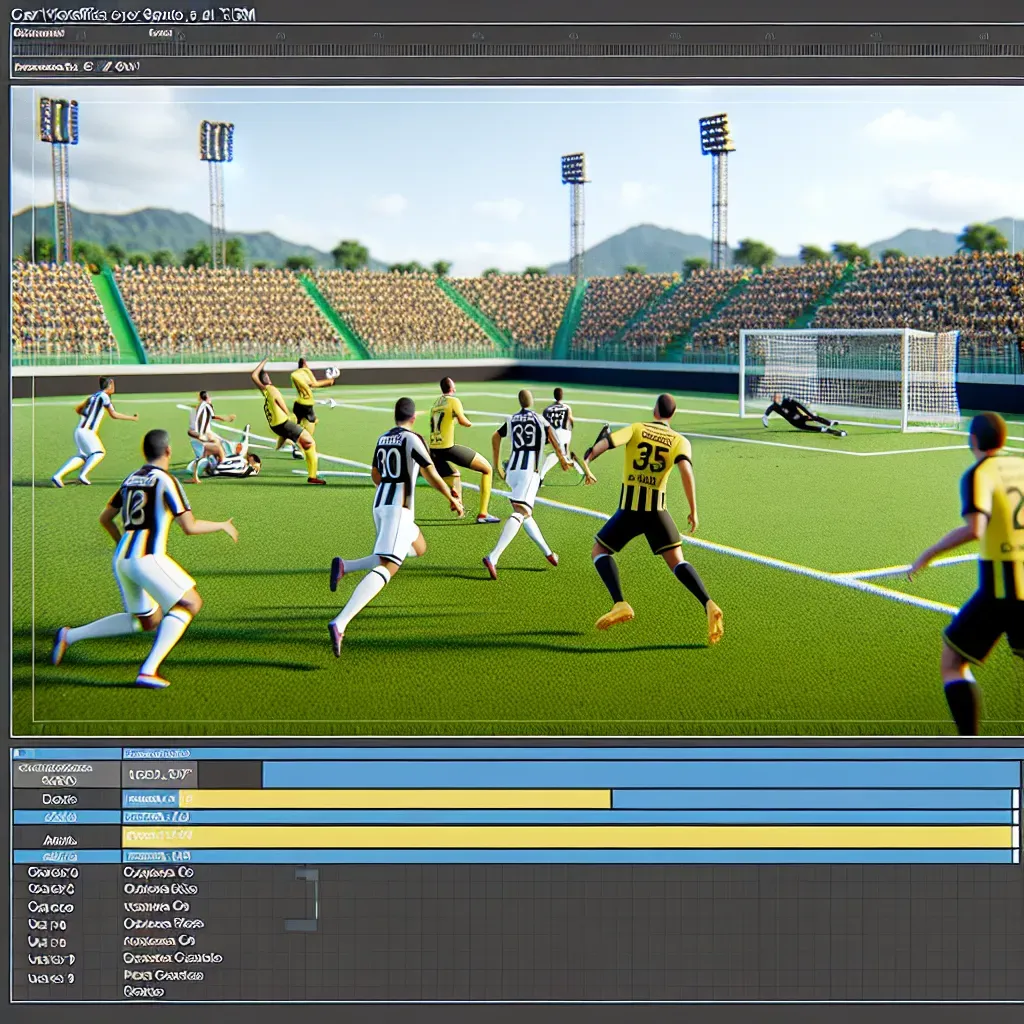Click the tick-mark timeline ruler above the preview
Screen dimensions: 1024x1024
(518, 50)
